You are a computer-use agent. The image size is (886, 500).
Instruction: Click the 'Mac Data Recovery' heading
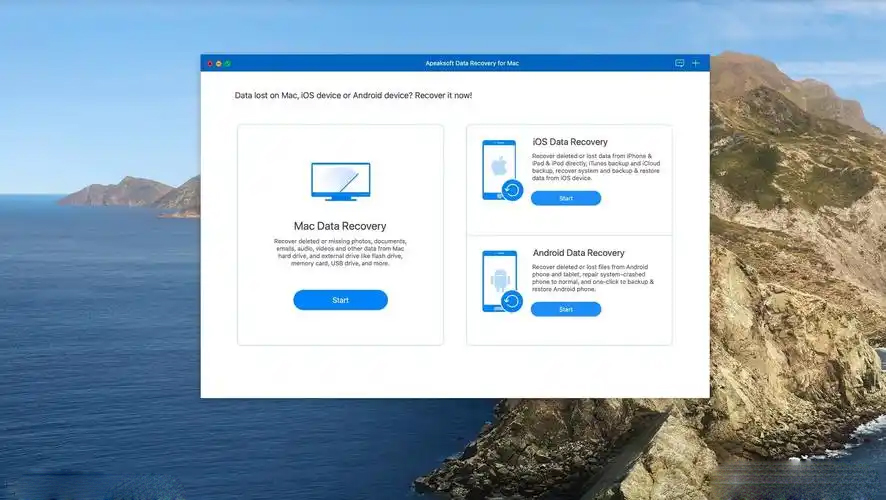340,226
